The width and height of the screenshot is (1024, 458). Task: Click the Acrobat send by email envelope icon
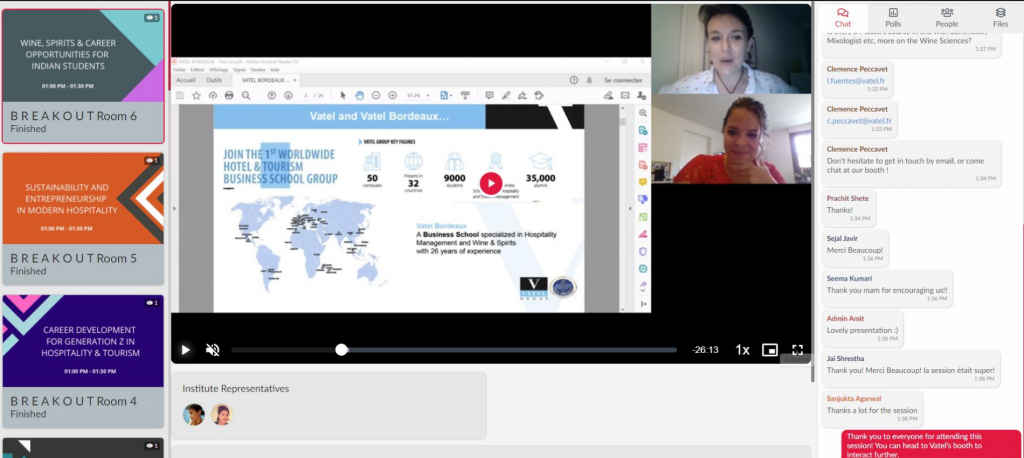pos(625,95)
